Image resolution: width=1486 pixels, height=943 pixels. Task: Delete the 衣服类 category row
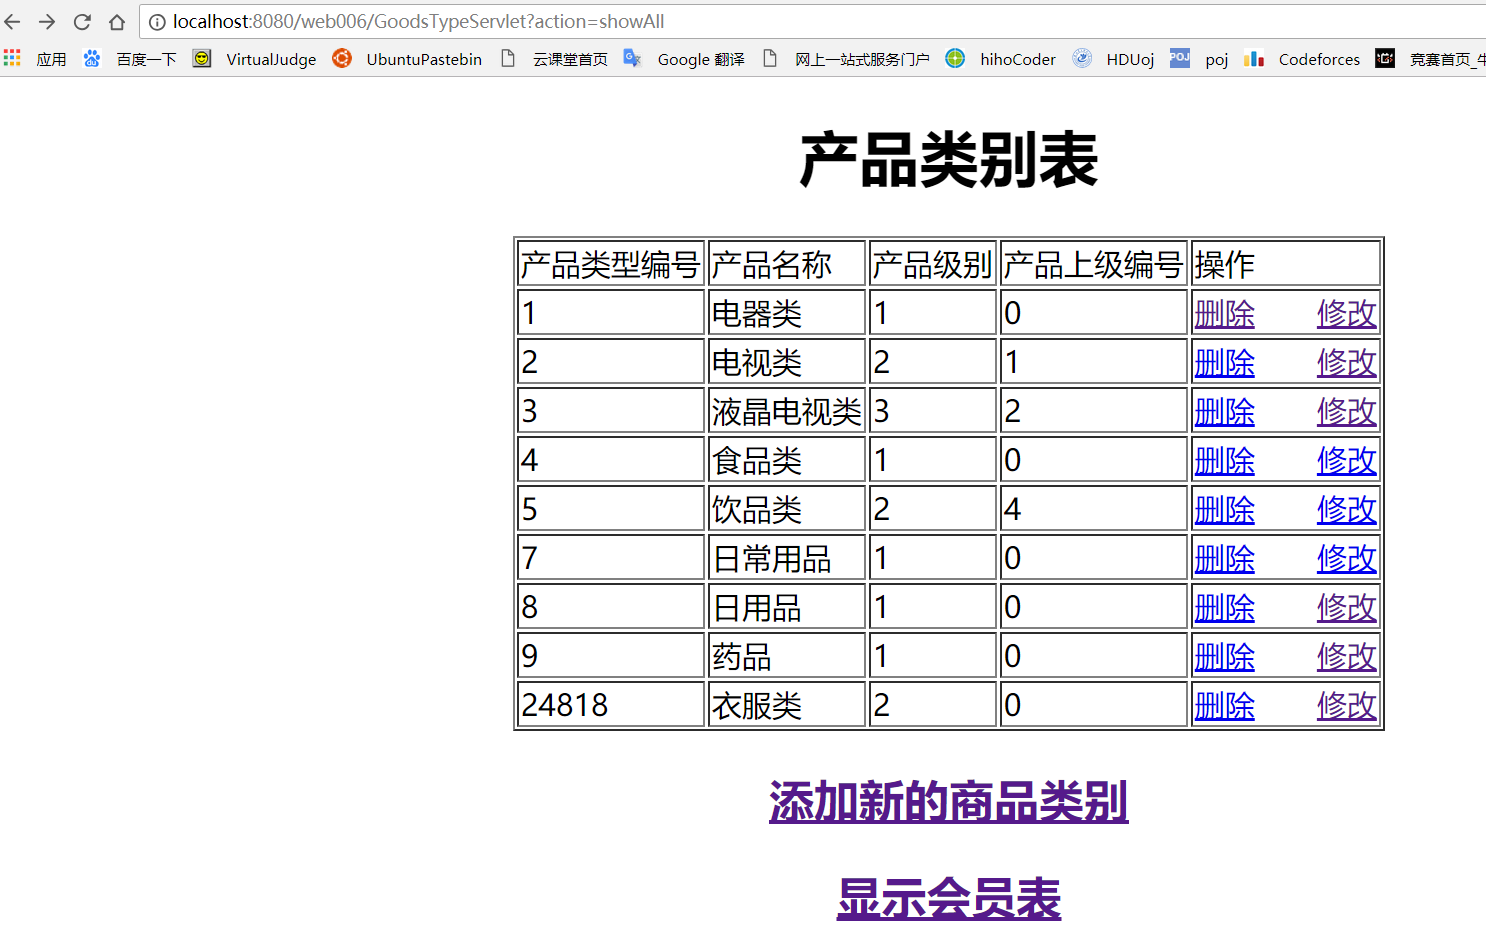pos(1224,706)
